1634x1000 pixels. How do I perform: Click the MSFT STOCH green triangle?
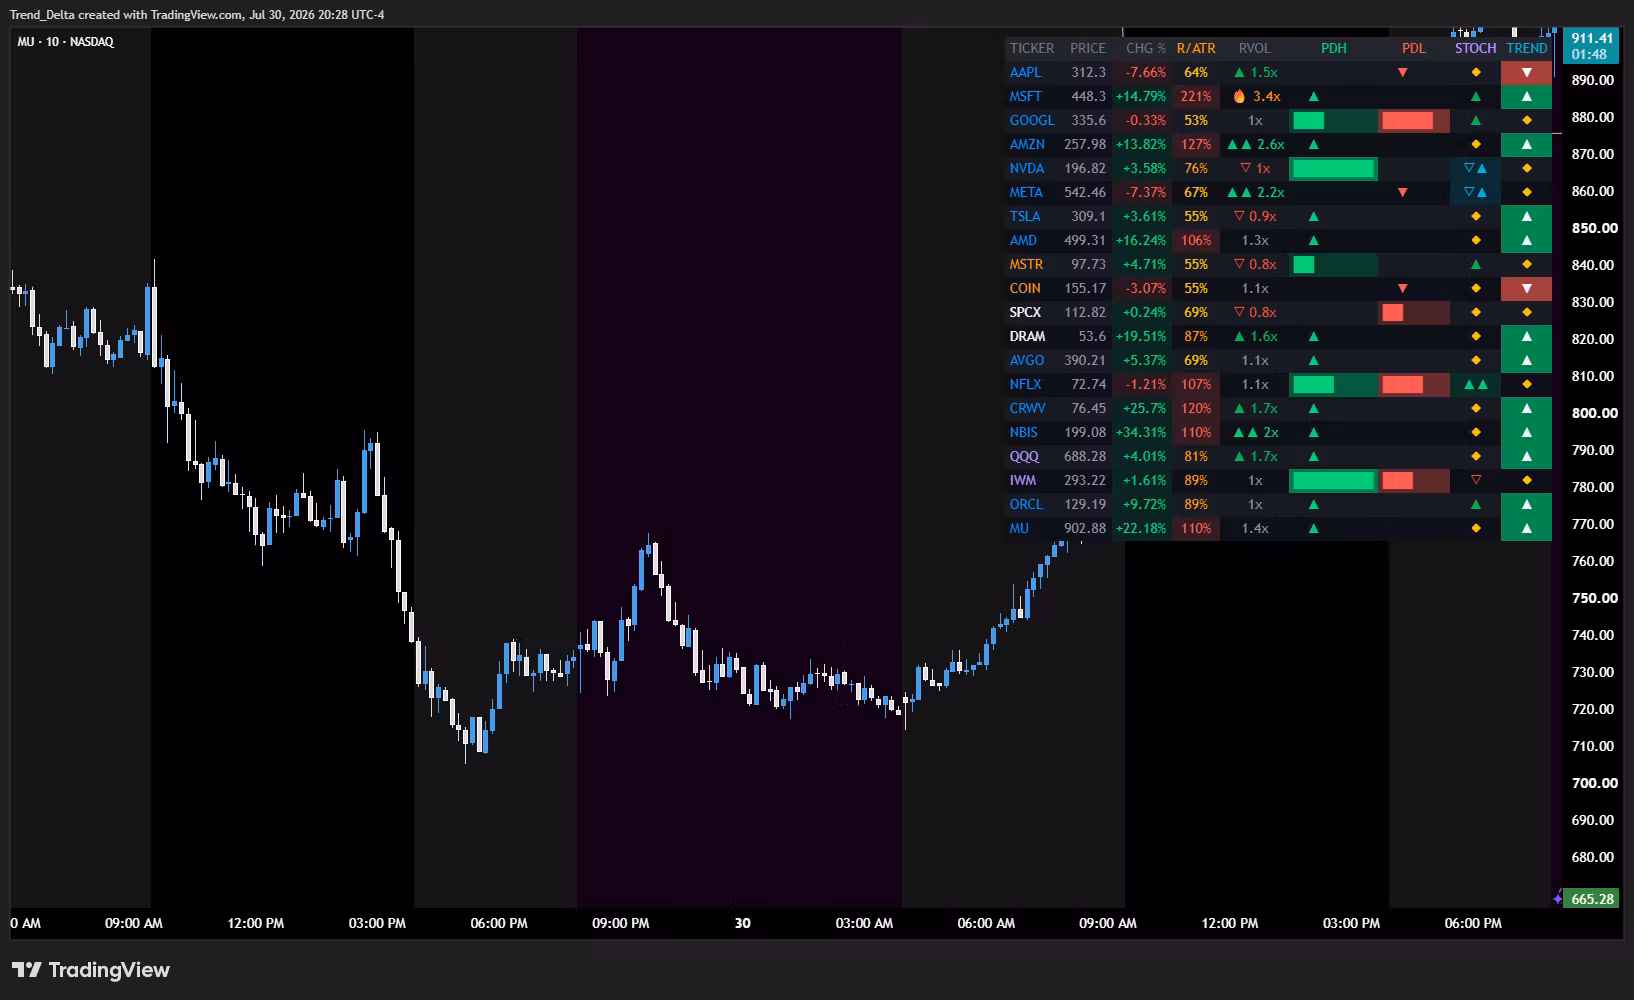click(1476, 96)
